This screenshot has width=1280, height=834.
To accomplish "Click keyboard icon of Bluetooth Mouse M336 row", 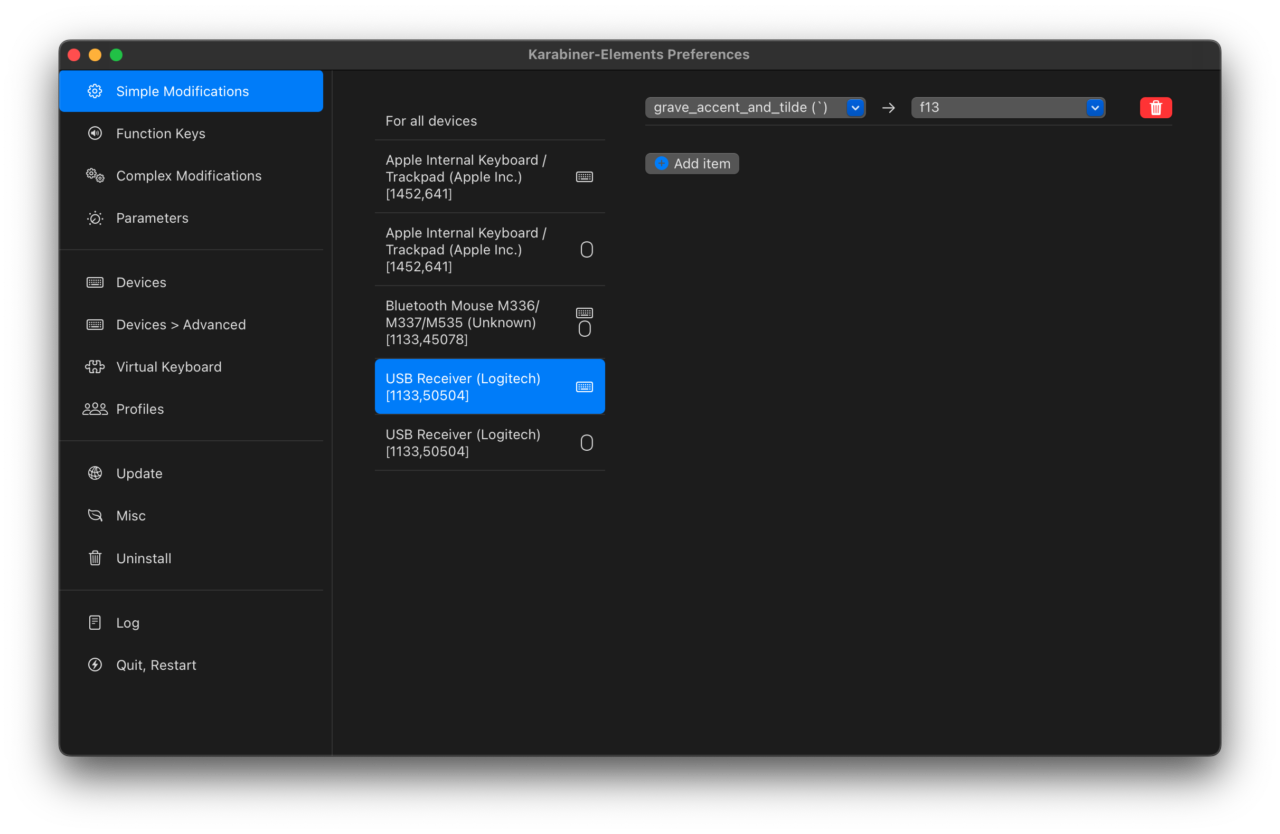I will coord(585,313).
